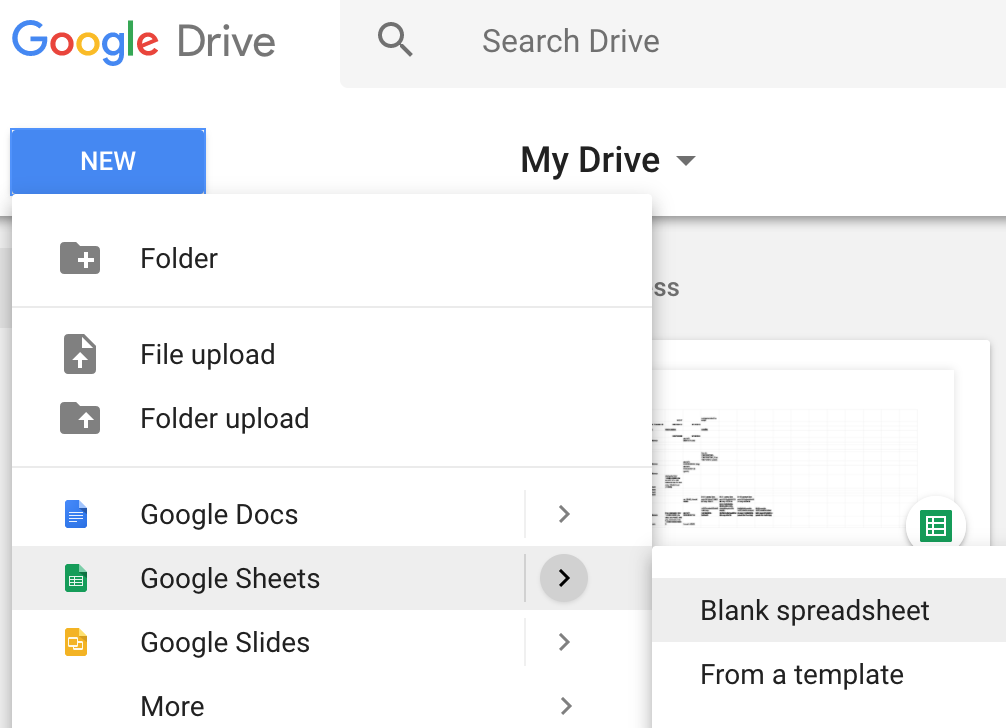Click the Search Drive input field
This screenshot has width=1006, height=728.
(x=571, y=40)
